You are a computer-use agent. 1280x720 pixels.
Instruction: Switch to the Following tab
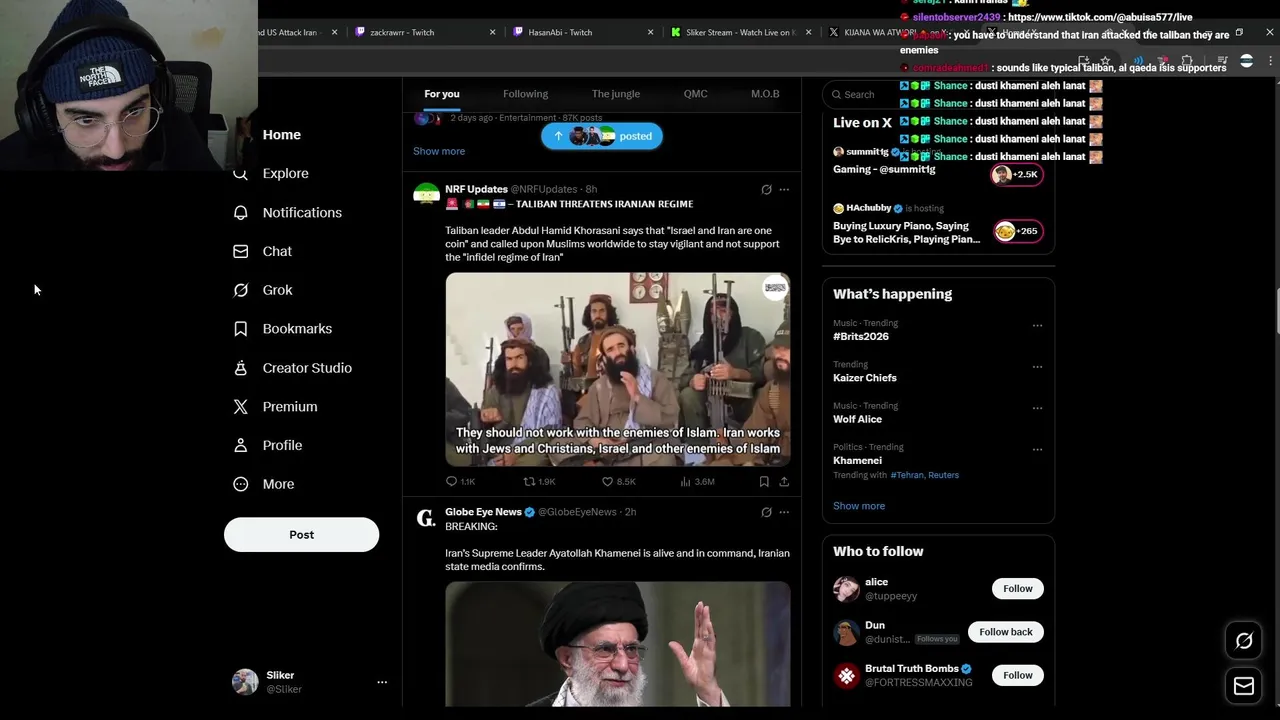(x=525, y=94)
